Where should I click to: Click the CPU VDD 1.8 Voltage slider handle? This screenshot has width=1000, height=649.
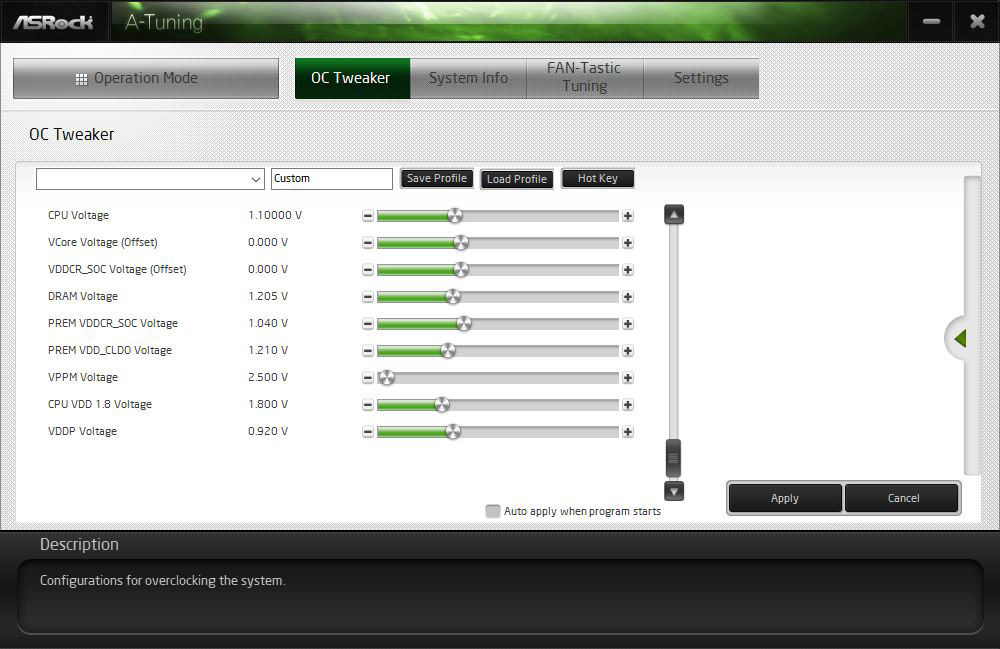point(441,405)
